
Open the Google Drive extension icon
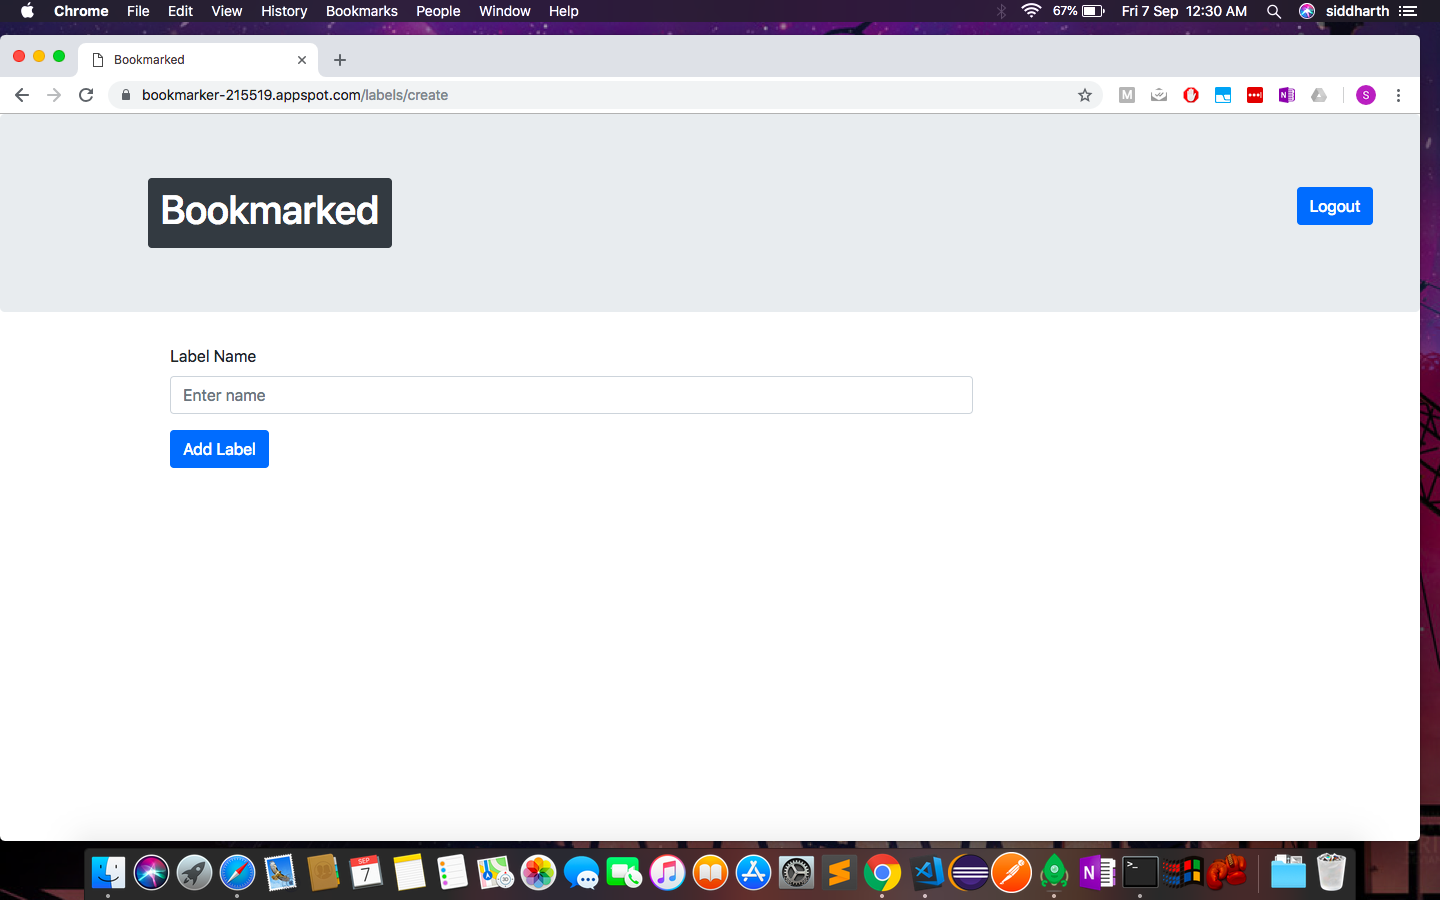1319,95
